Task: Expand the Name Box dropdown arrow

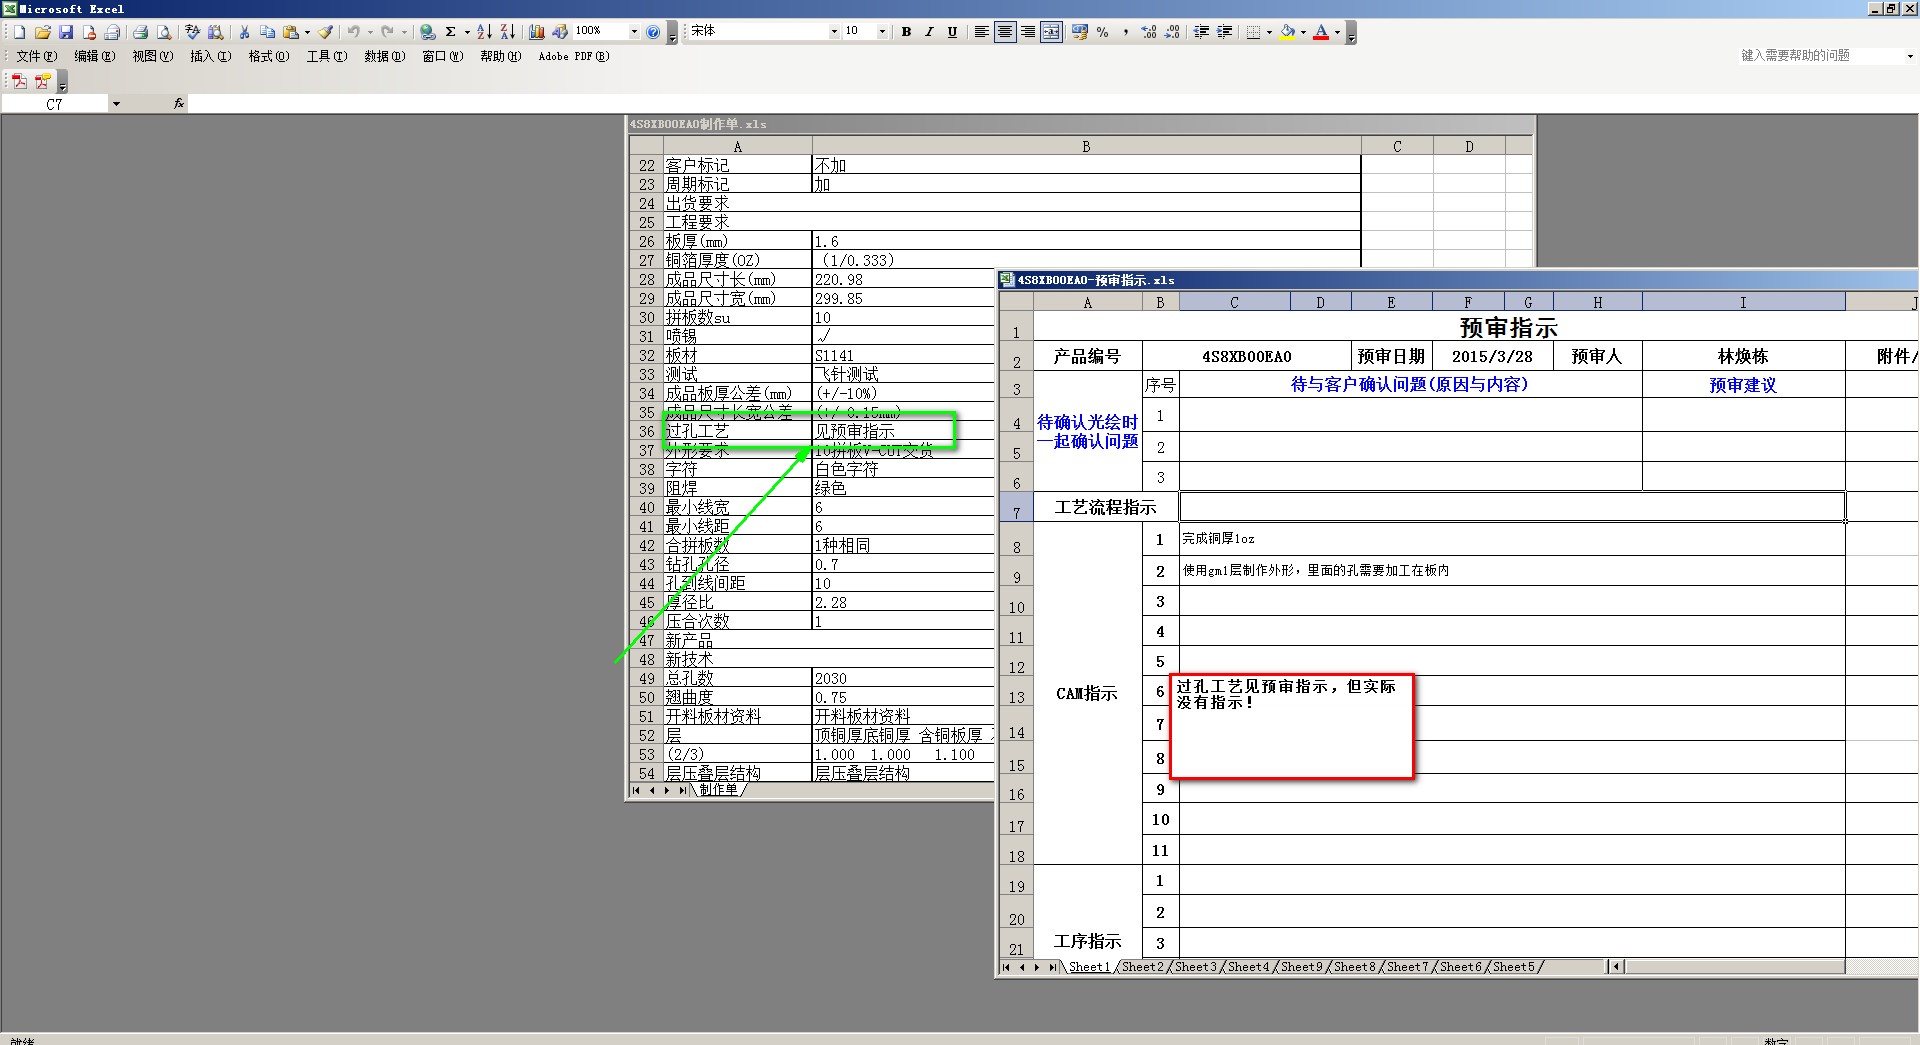Action: pos(116,104)
